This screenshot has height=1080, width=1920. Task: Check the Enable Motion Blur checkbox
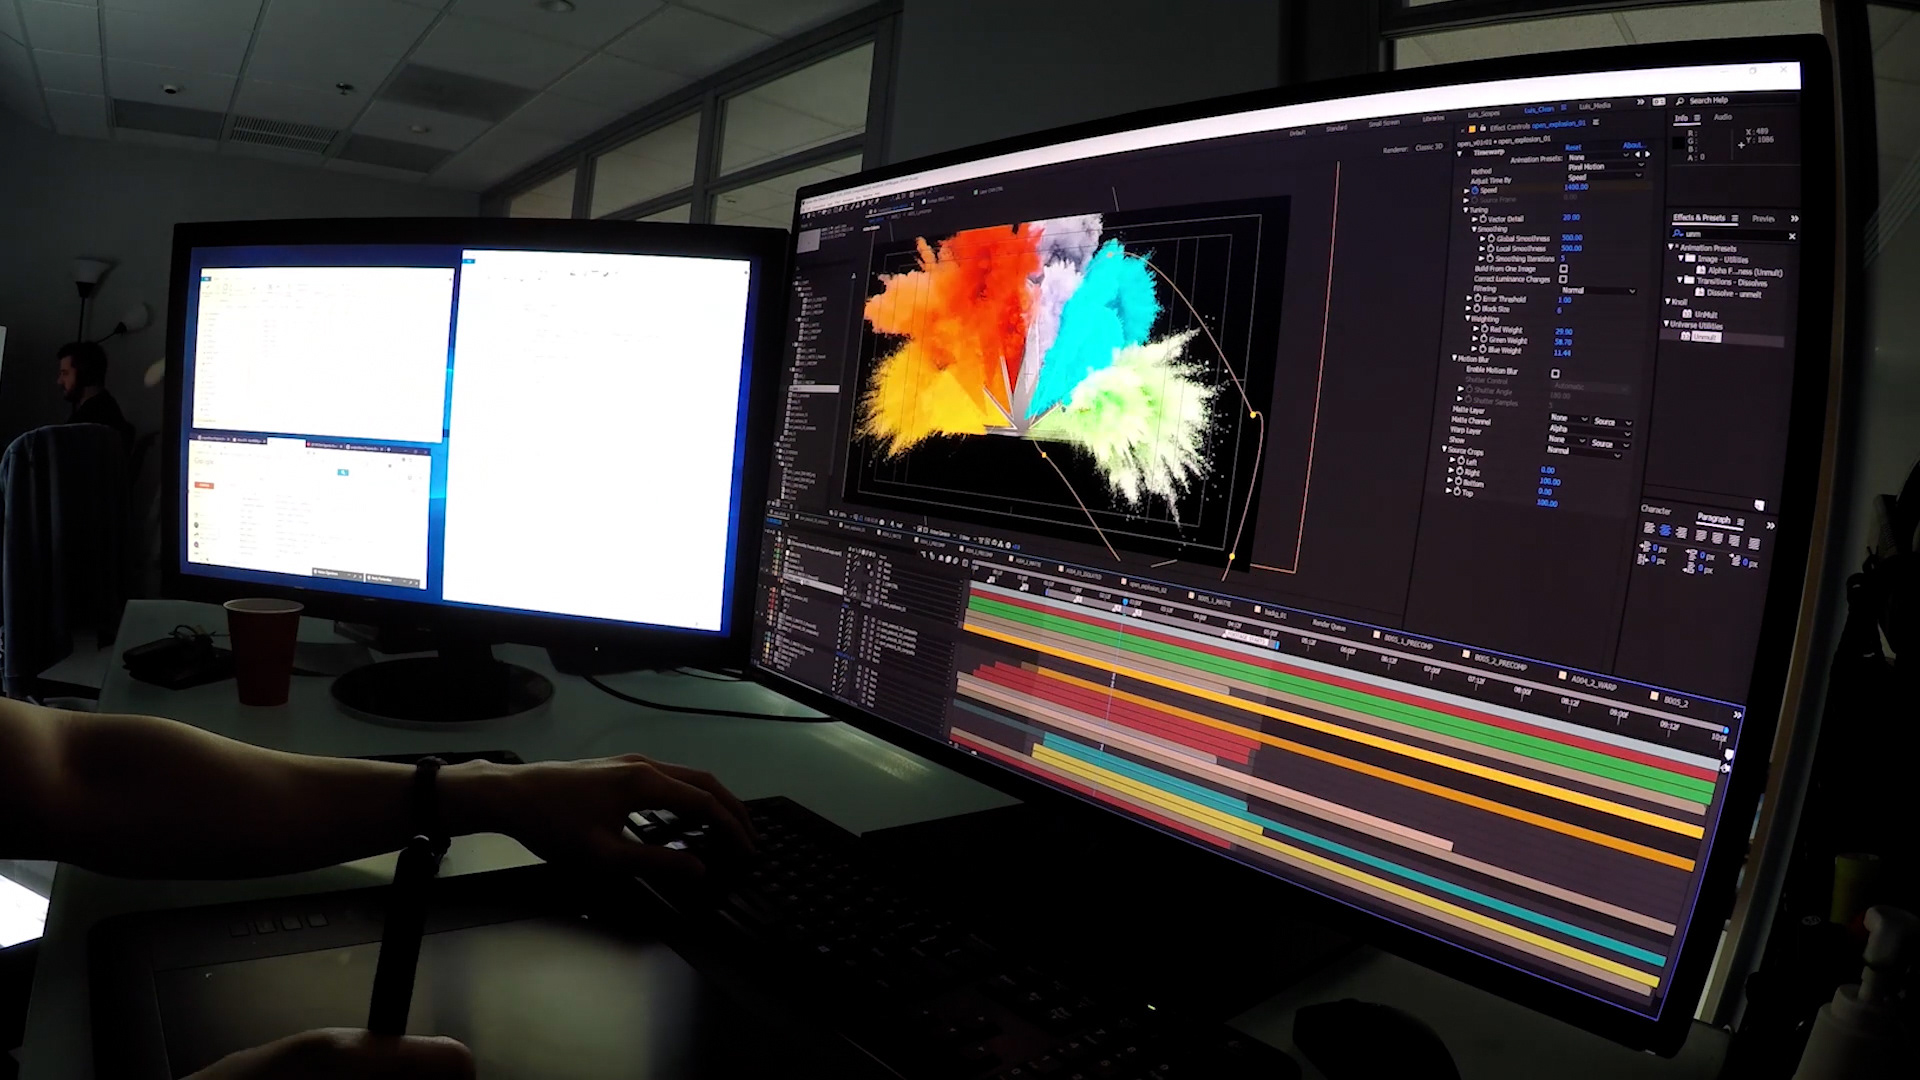[1555, 373]
